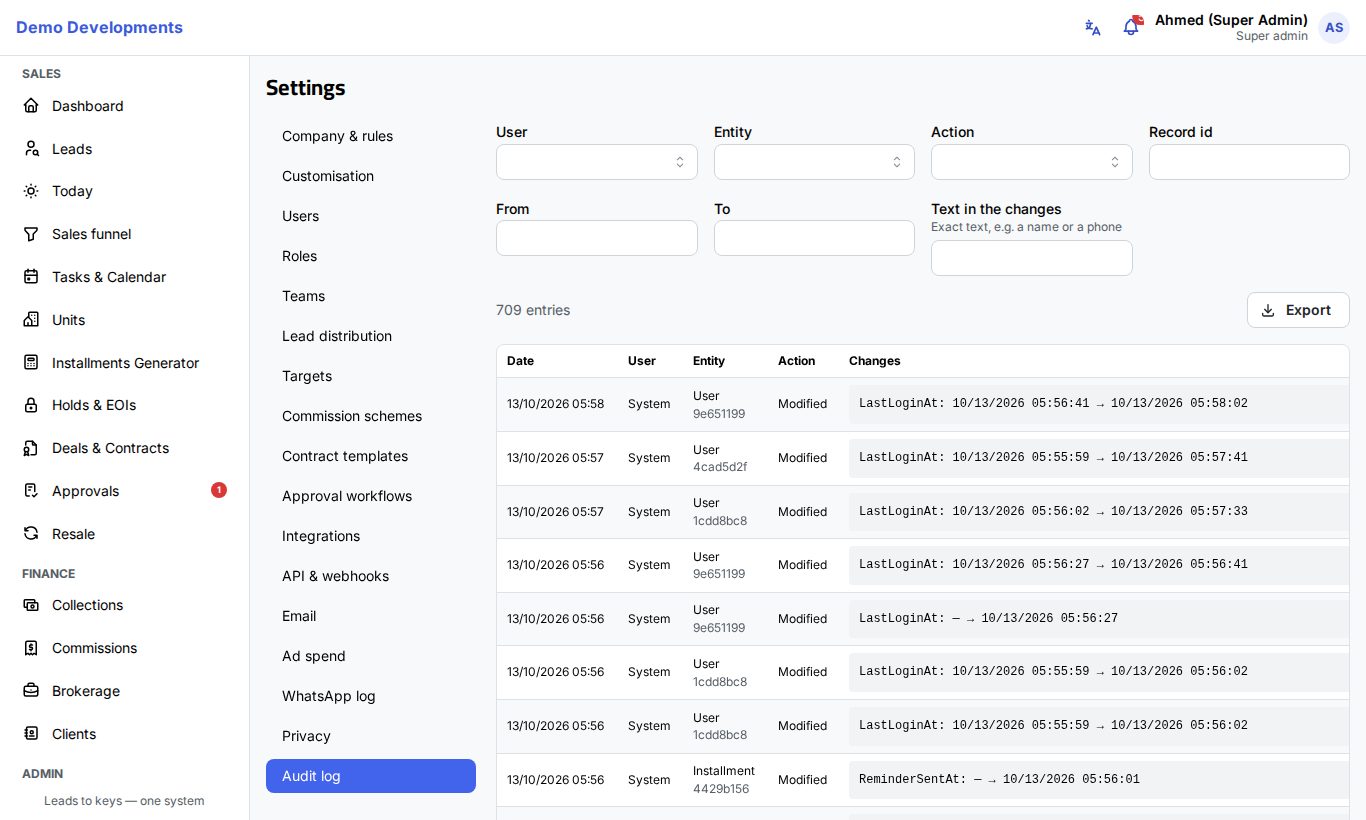Export the audit log entries
Viewport: 1366px width, 820px height.
tap(1298, 310)
